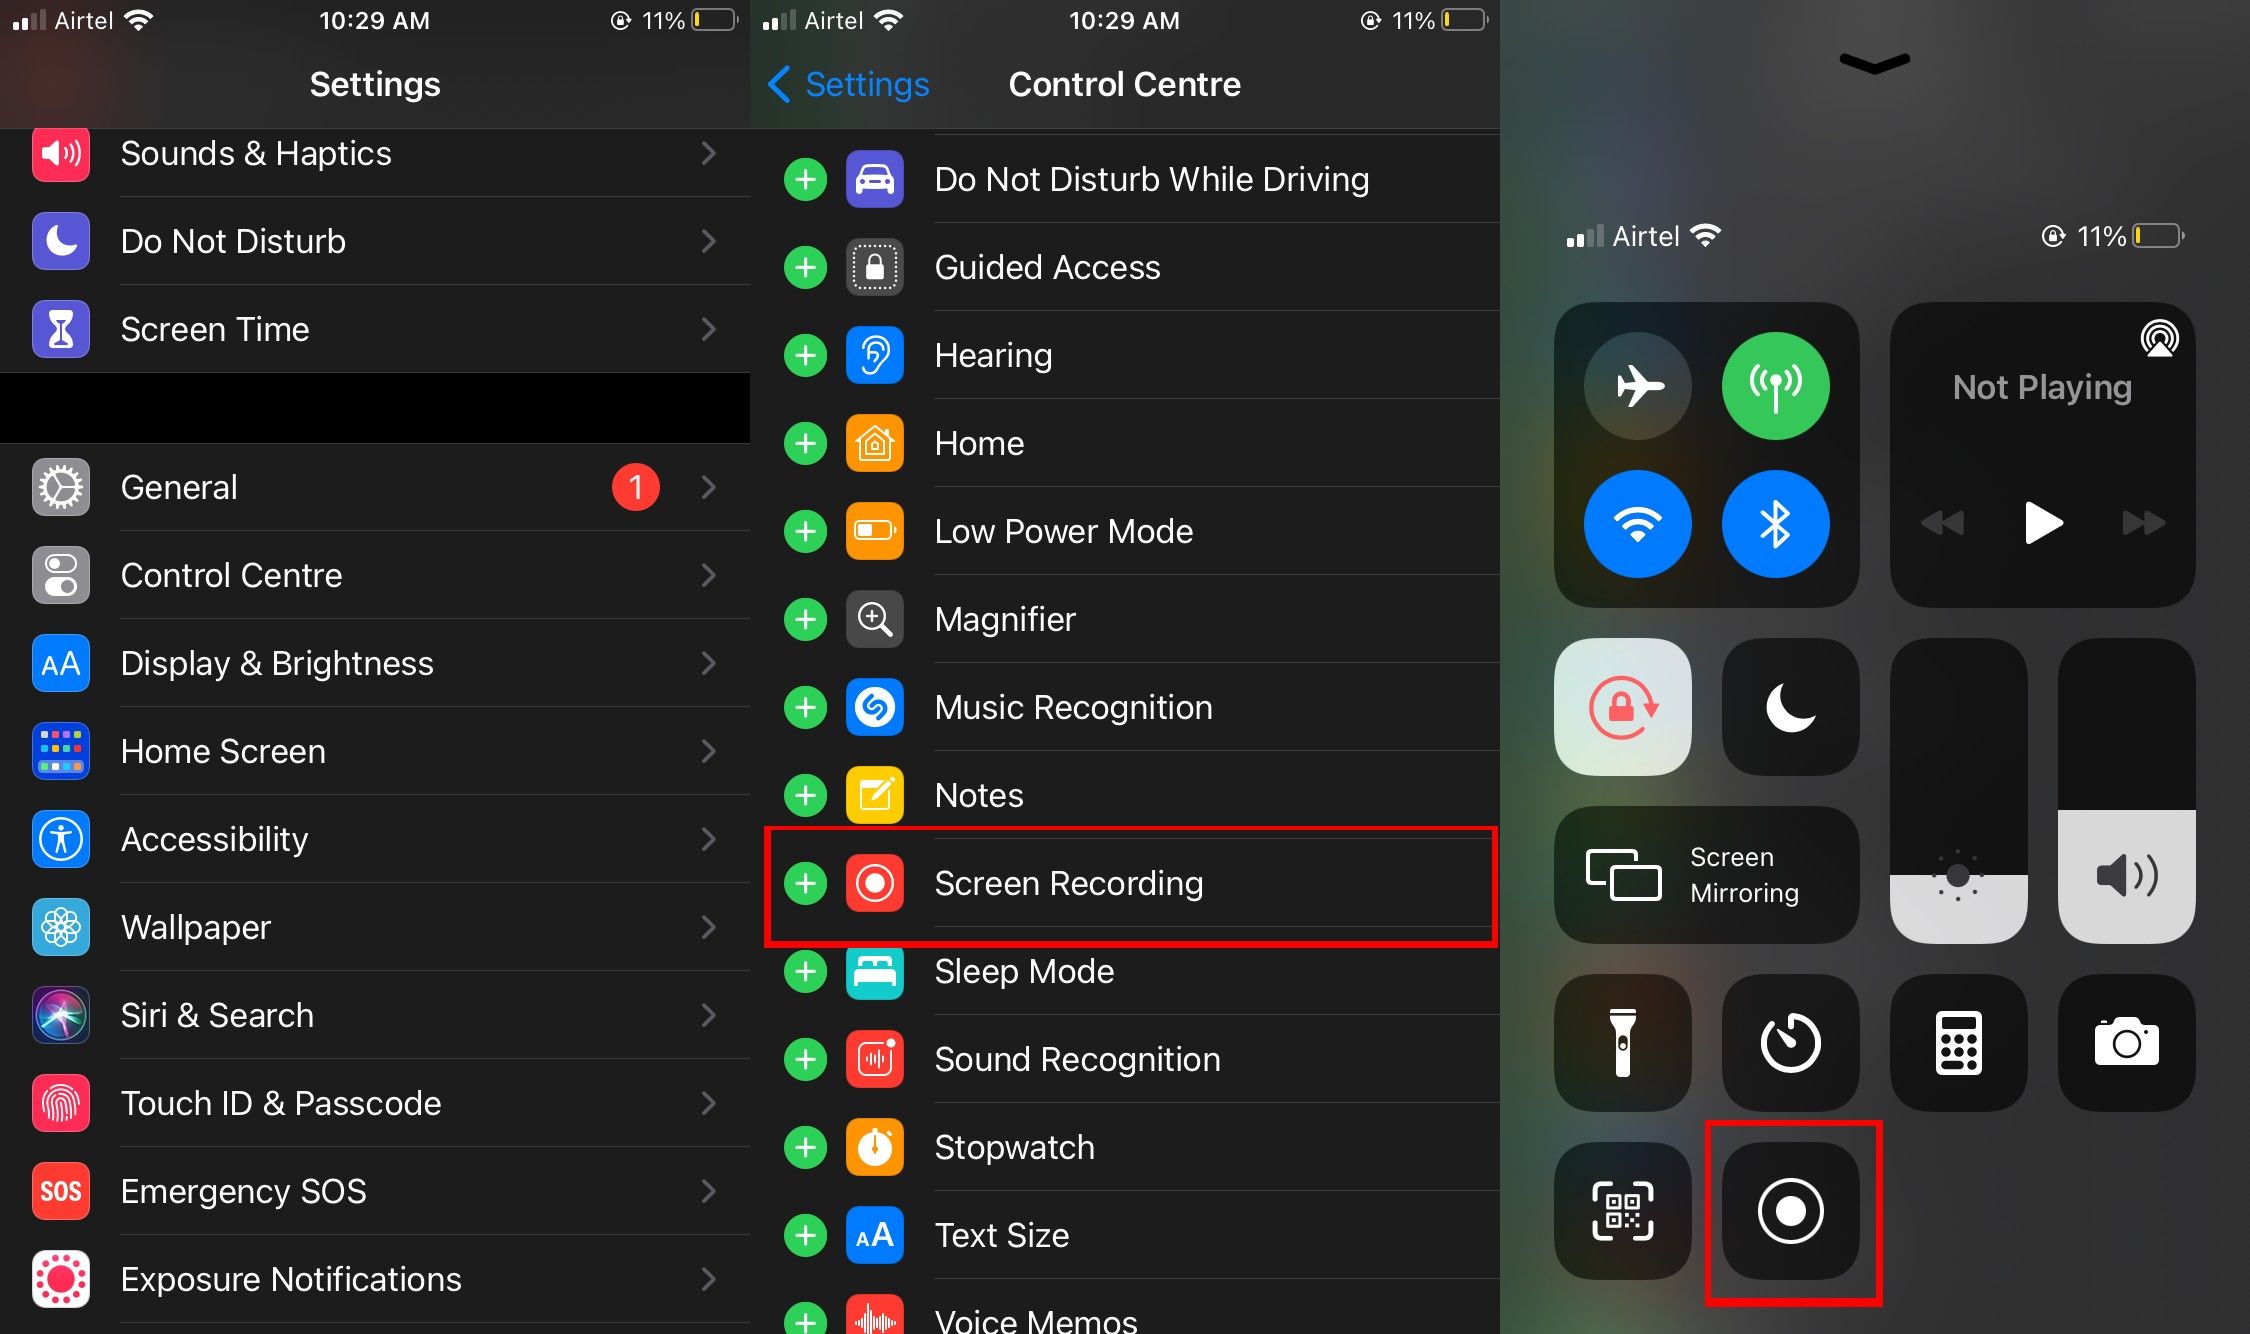The height and width of the screenshot is (1334, 2250).
Task: Add Music Recognition to Control Centre
Action: (x=807, y=707)
